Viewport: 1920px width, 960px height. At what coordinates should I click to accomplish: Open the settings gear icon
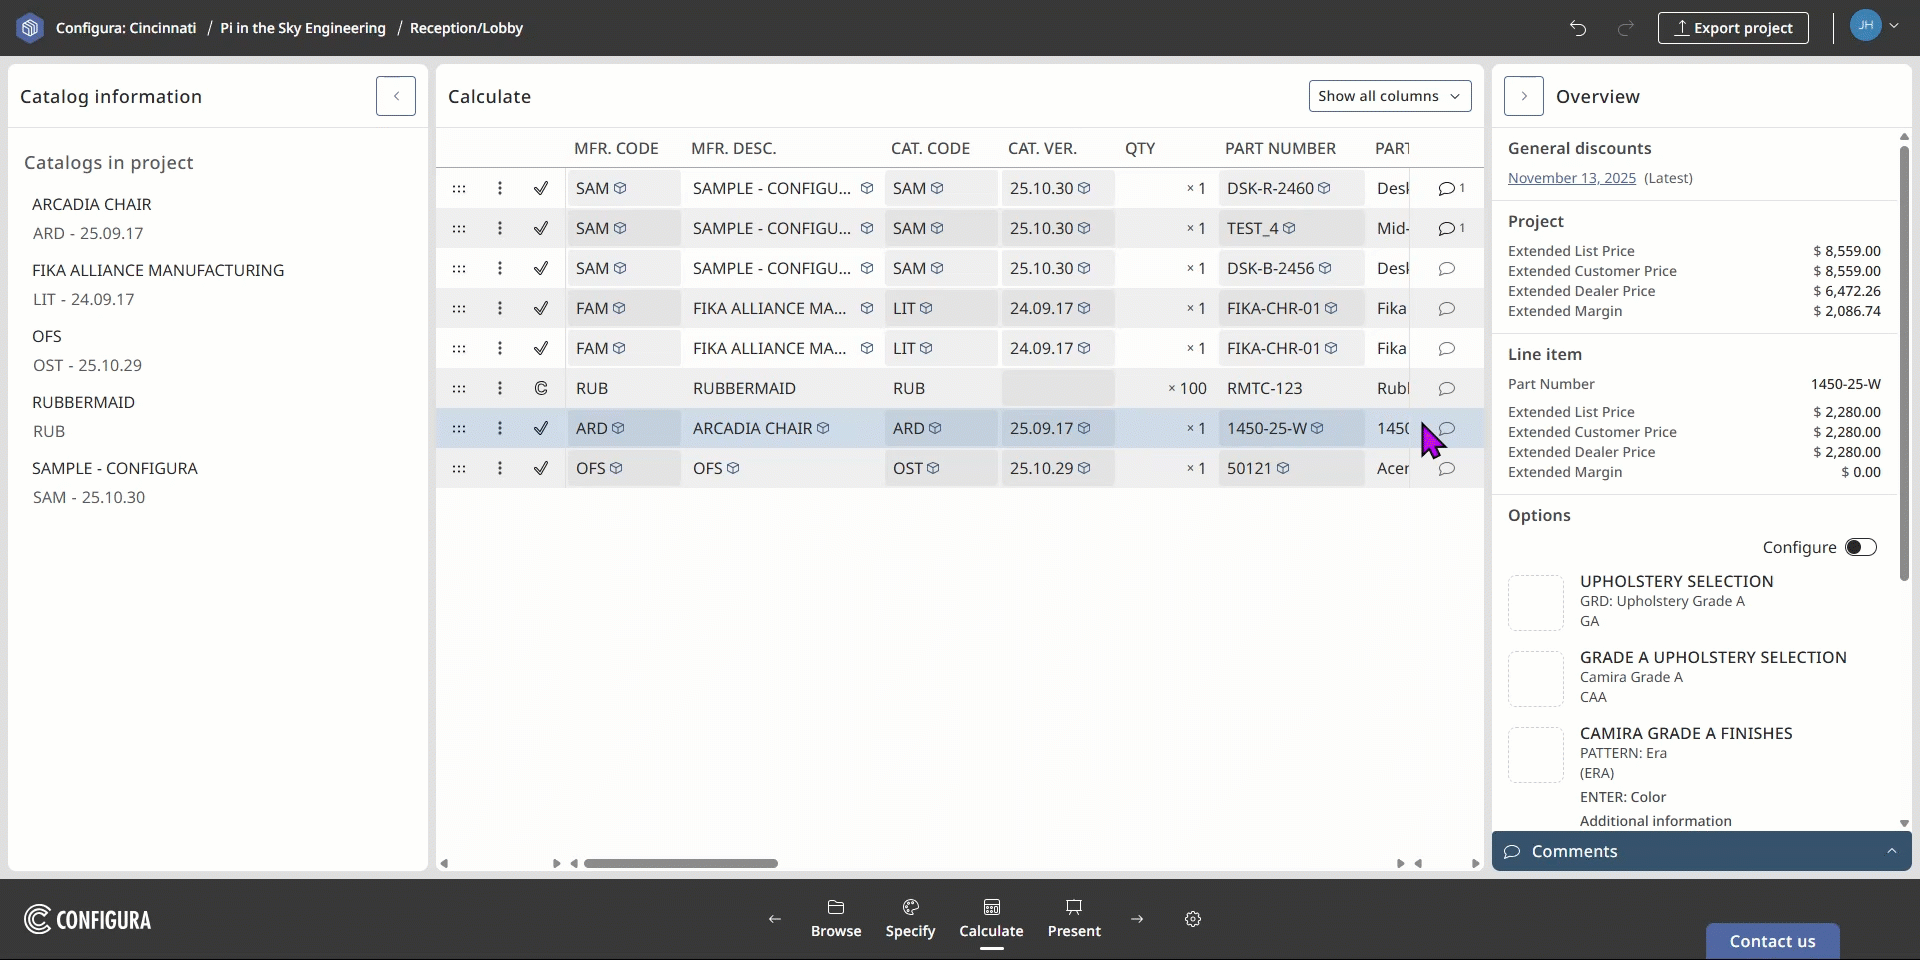coord(1193,919)
